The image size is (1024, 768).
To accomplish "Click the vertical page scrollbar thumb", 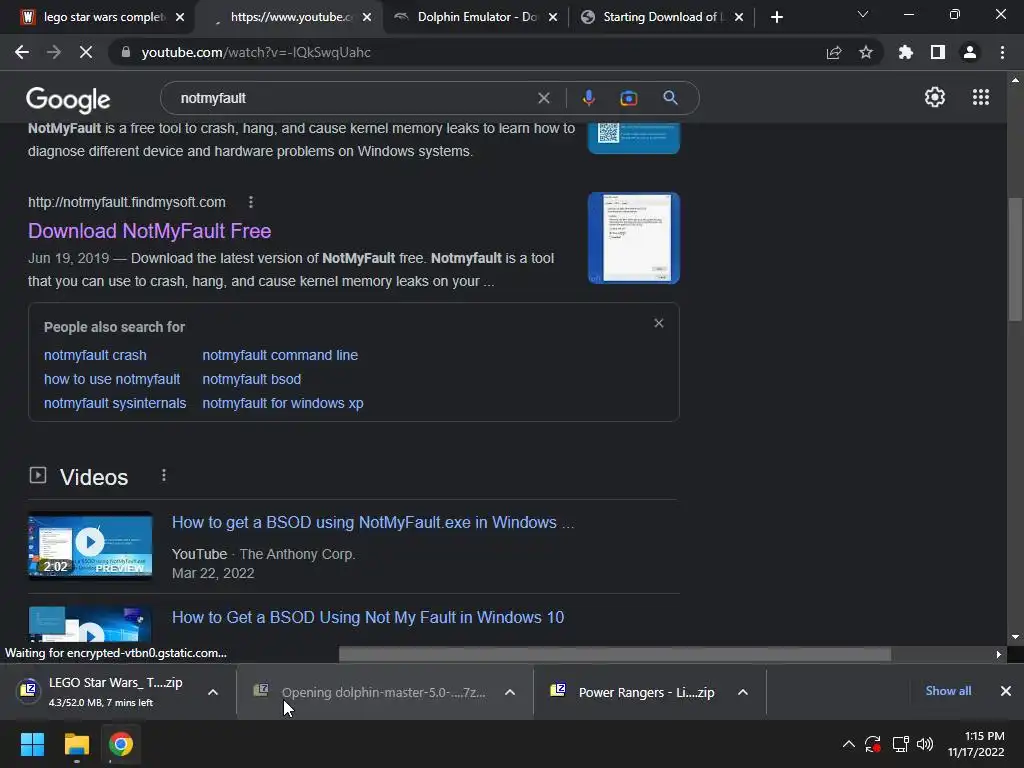I will point(1015,259).
